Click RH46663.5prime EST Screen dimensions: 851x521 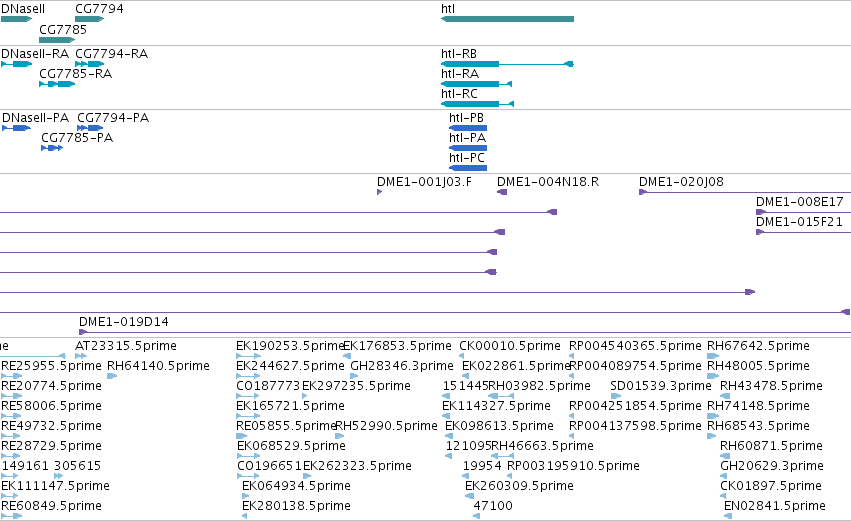(x=502, y=456)
